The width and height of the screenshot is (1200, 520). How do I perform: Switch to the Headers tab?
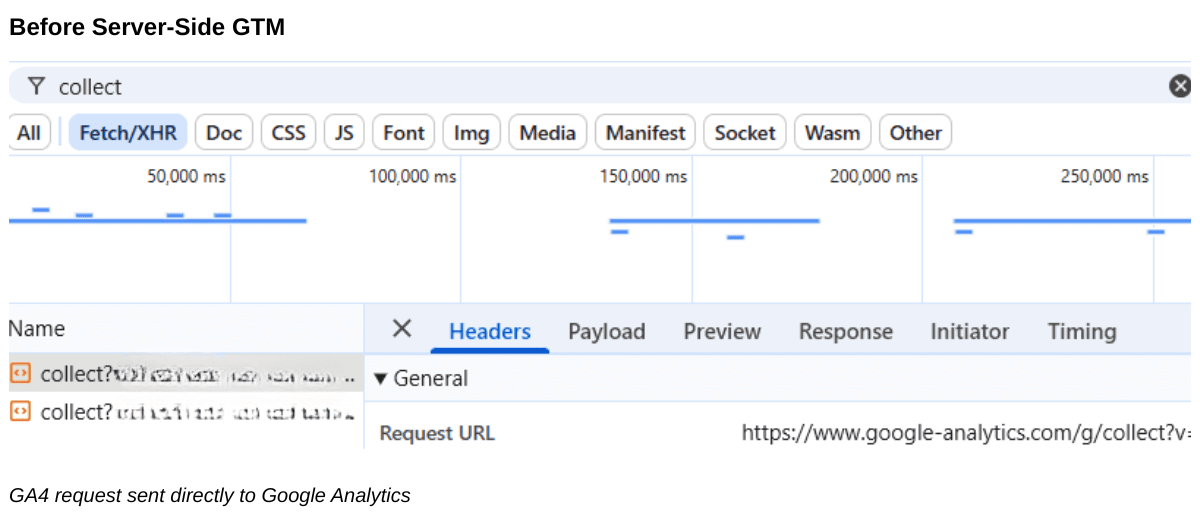point(490,332)
